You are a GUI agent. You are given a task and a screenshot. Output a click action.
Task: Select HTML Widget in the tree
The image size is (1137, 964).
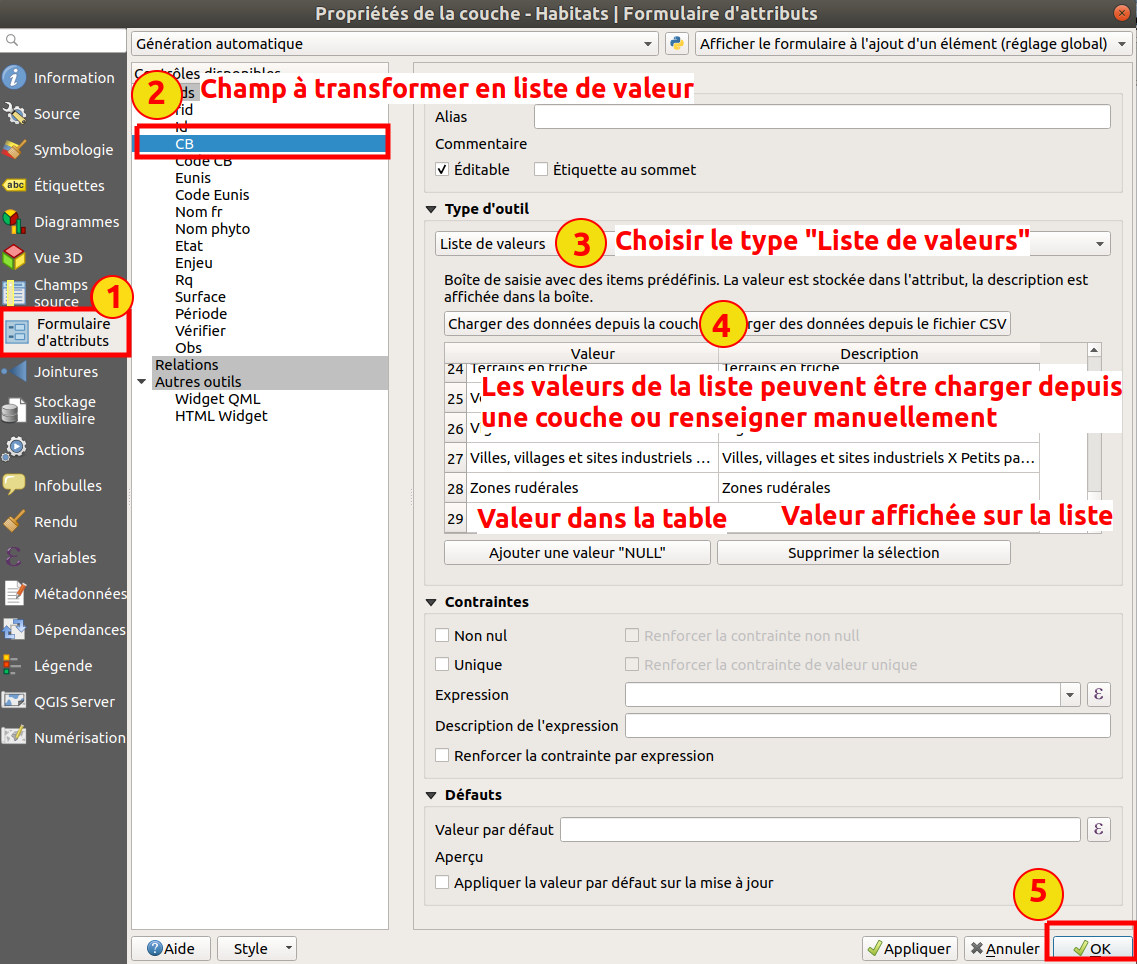click(221, 416)
